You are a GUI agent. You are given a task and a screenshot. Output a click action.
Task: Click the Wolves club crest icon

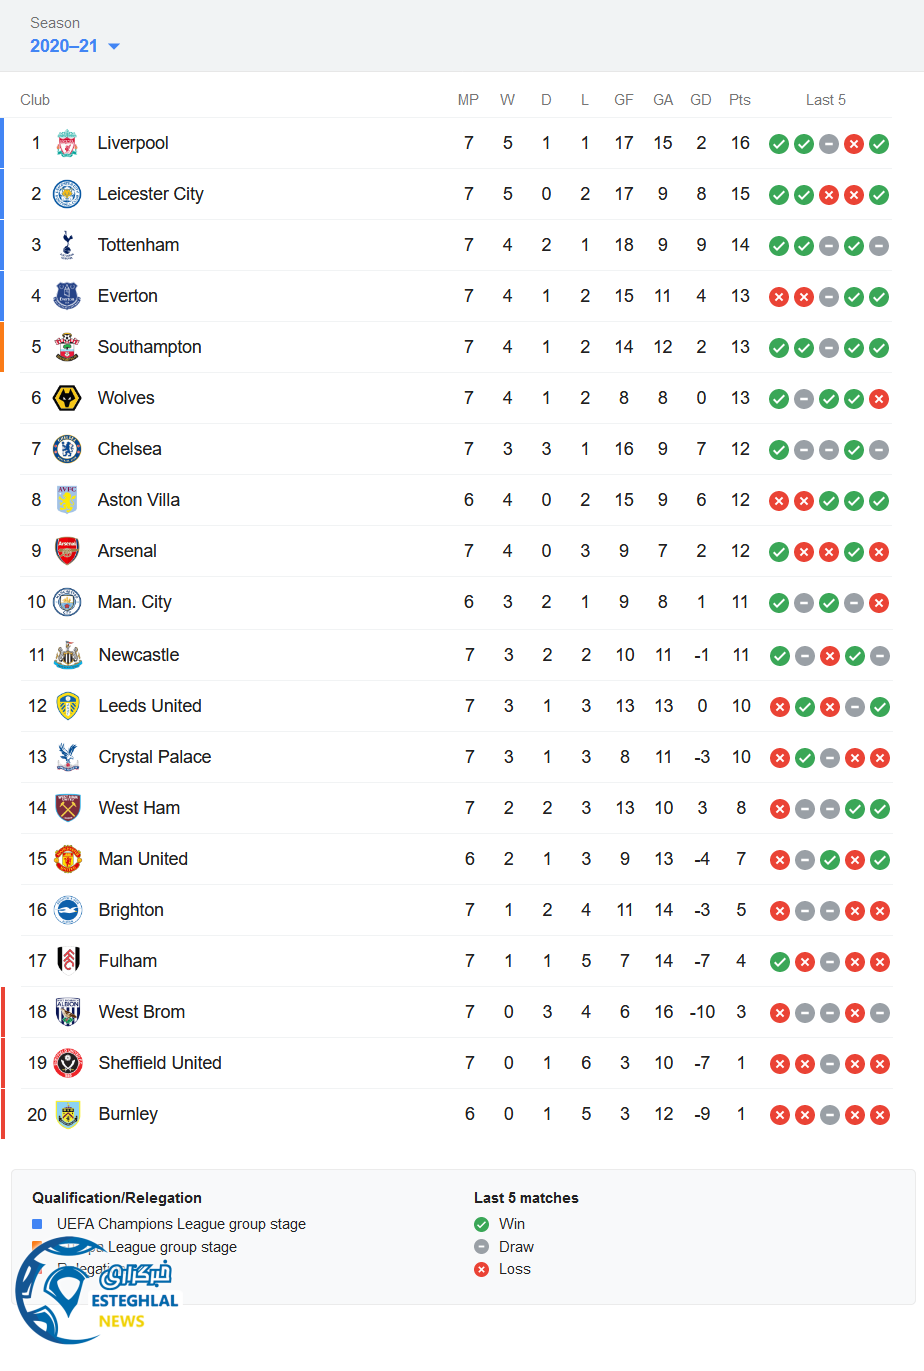pyautogui.click(x=67, y=398)
